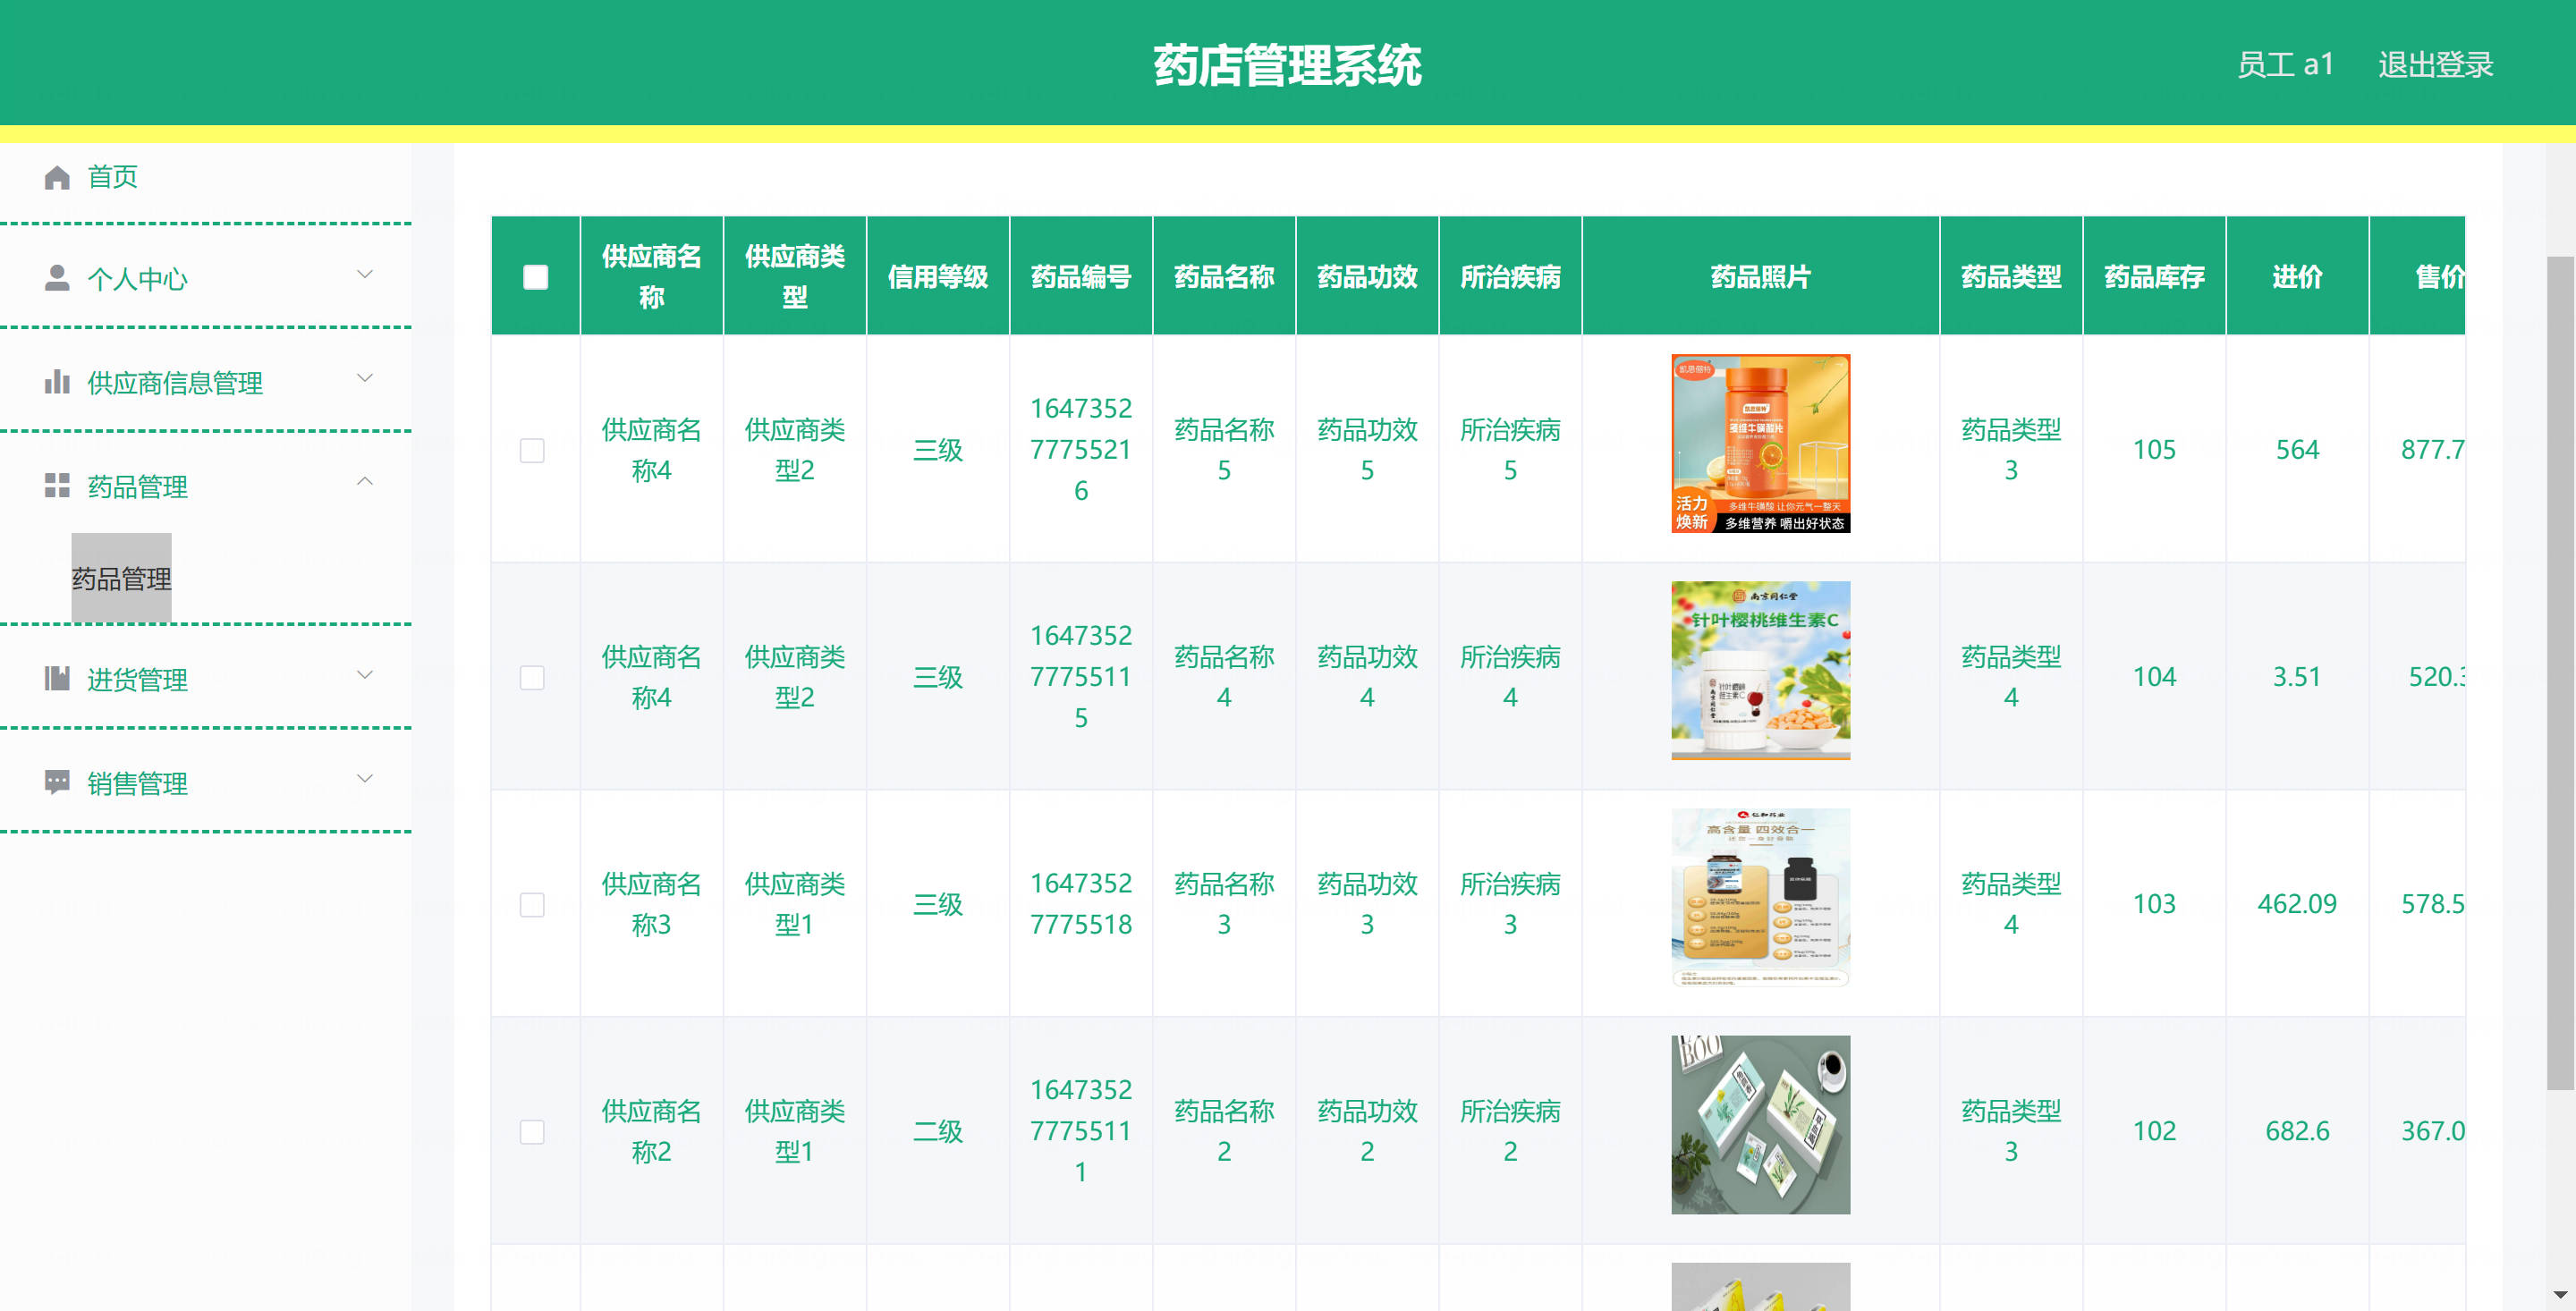This screenshot has width=2576, height=1311.
Task: Toggle the select-all checkbox in table header
Action: pyautogui.click(x=536, y=277)
